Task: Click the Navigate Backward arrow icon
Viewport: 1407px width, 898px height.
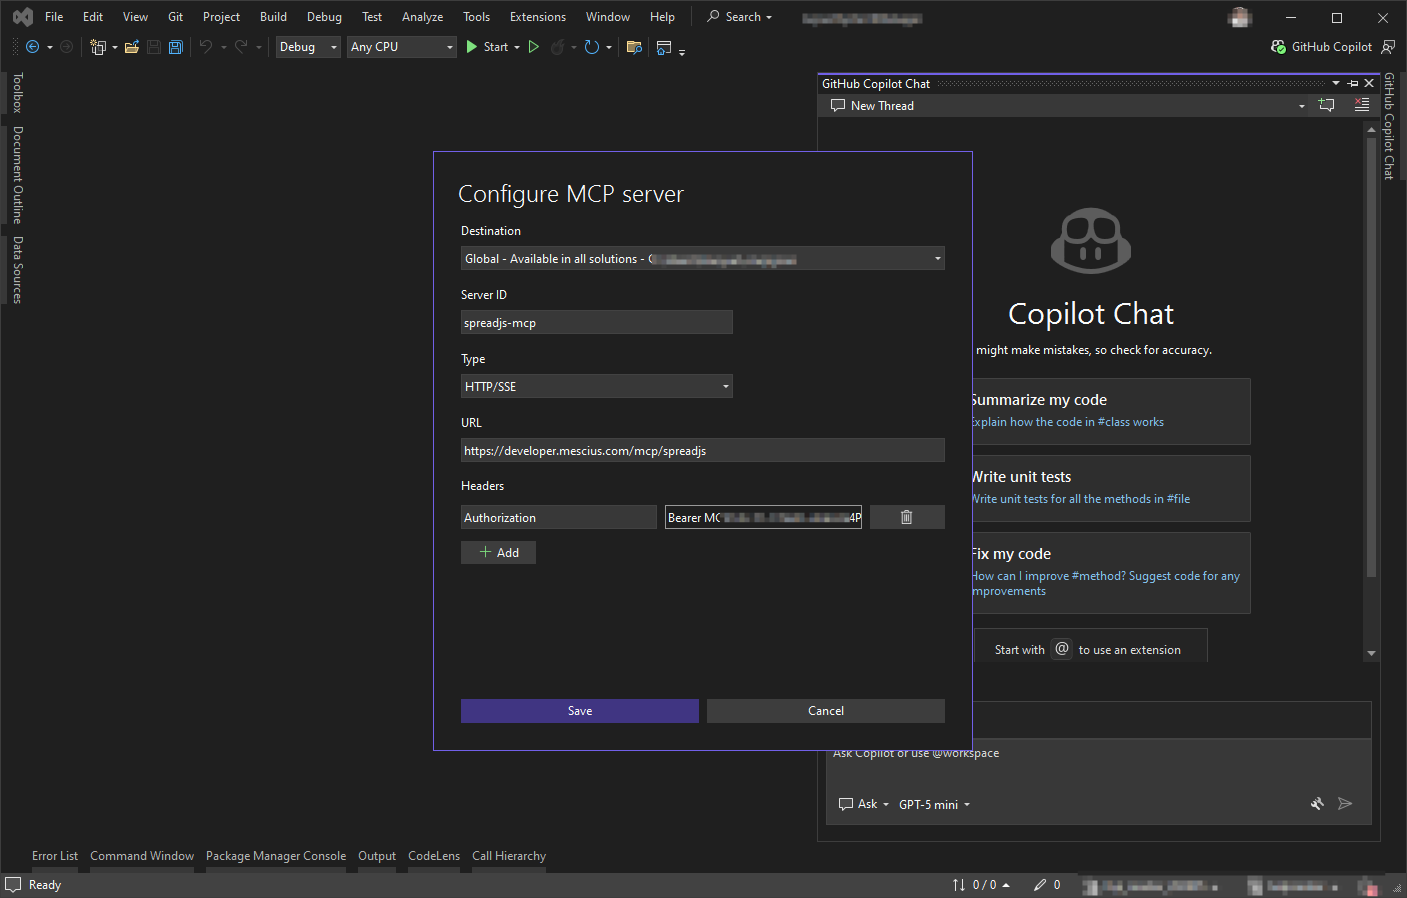Action: 33,47
